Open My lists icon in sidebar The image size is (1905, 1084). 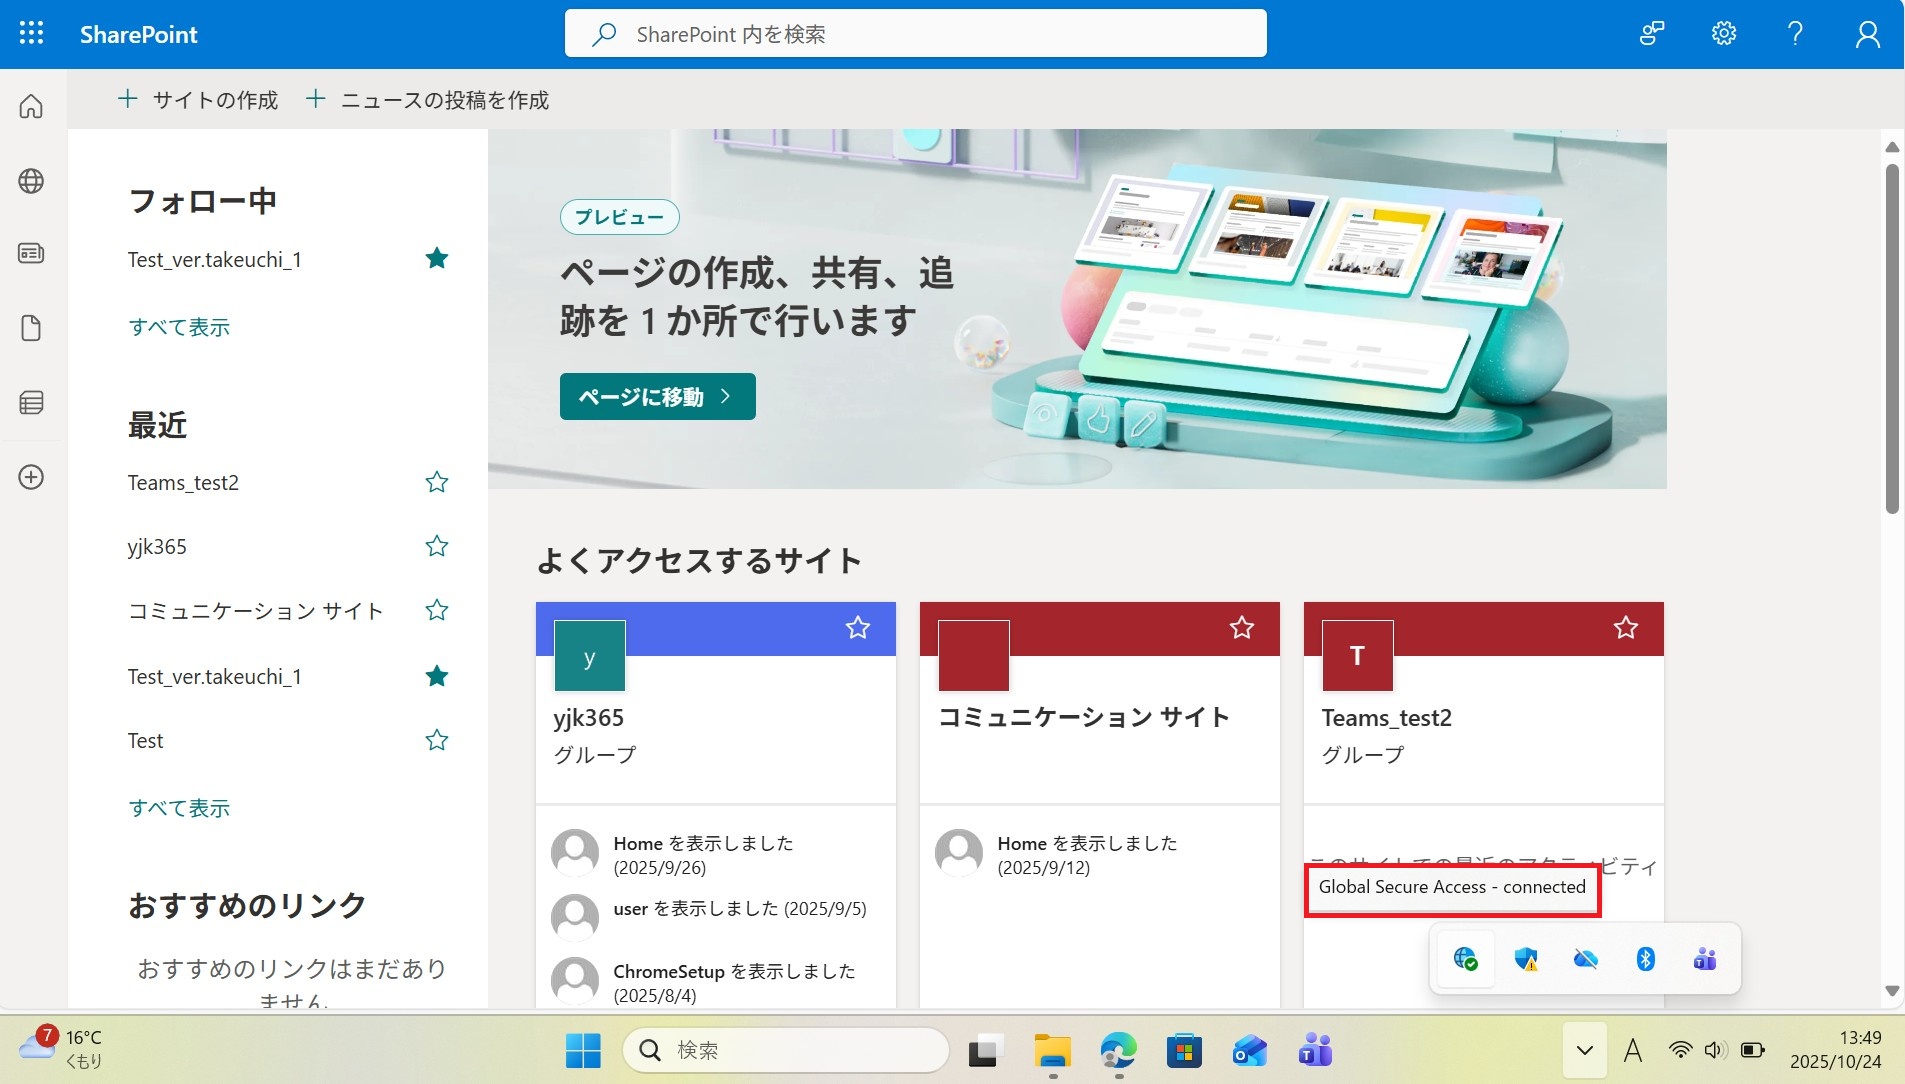[x=31, y=402]
